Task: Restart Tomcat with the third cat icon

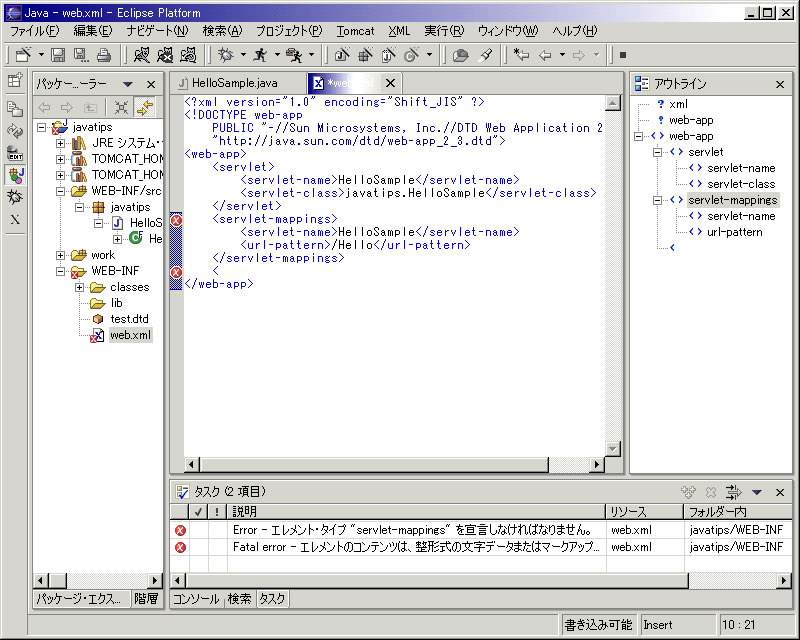Action: click(191, 55)
